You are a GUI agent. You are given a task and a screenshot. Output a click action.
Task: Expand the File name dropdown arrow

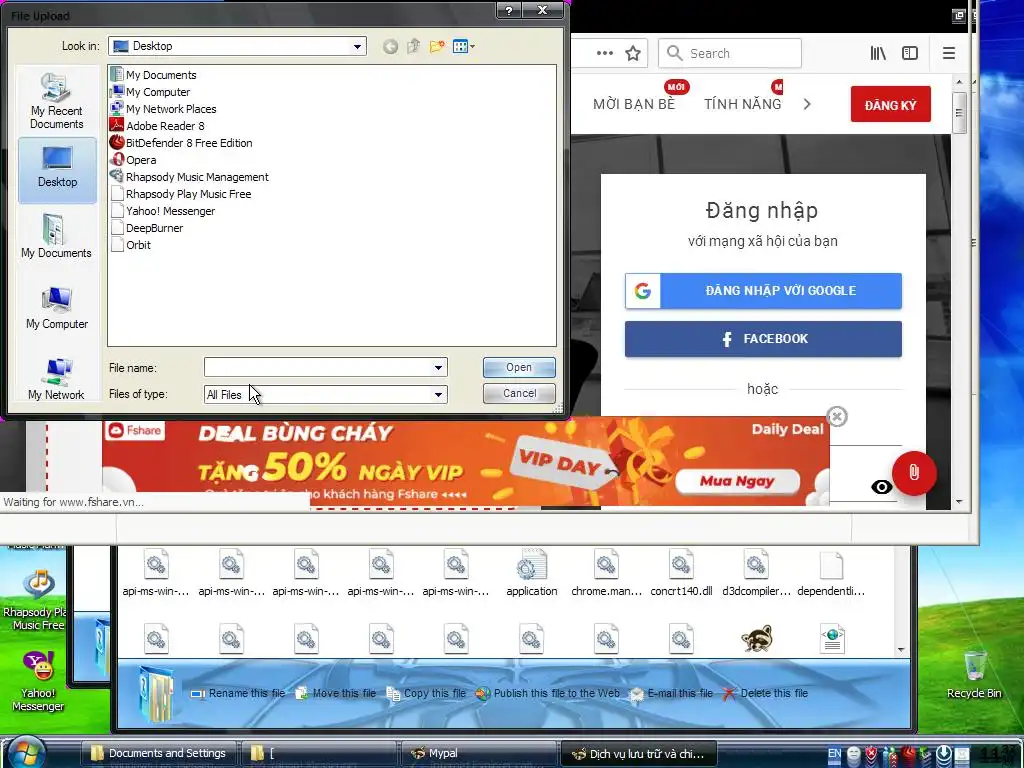[438, 368]
